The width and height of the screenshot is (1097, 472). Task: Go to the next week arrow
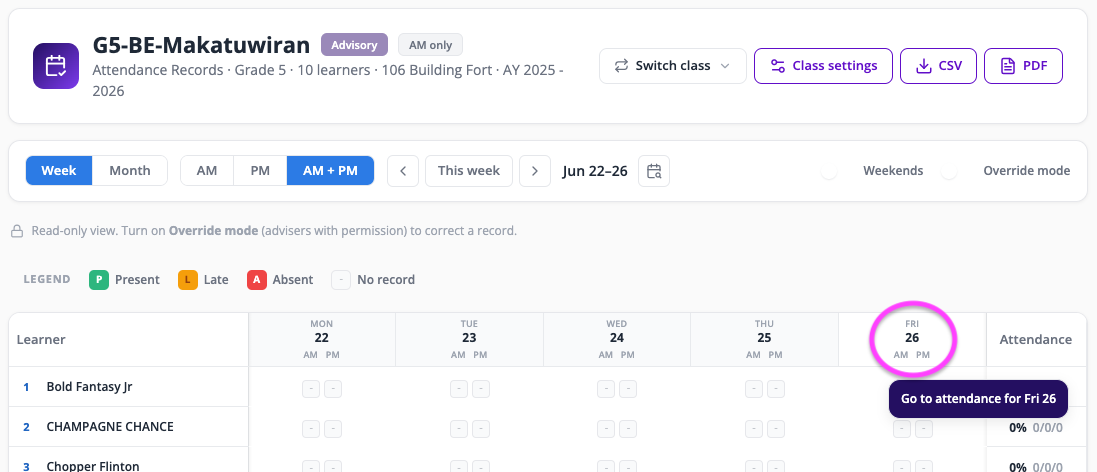coord(535,171)
